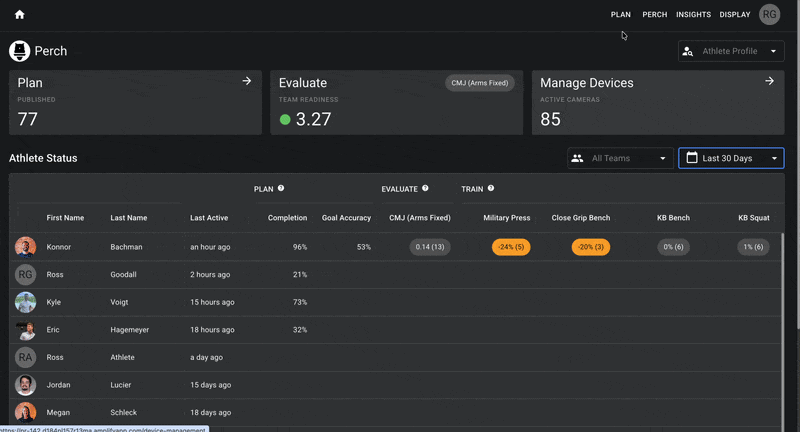Screen dimensions: 800x432
Task: Open Manage Devices arrow icon
Action: click(769, 81)
